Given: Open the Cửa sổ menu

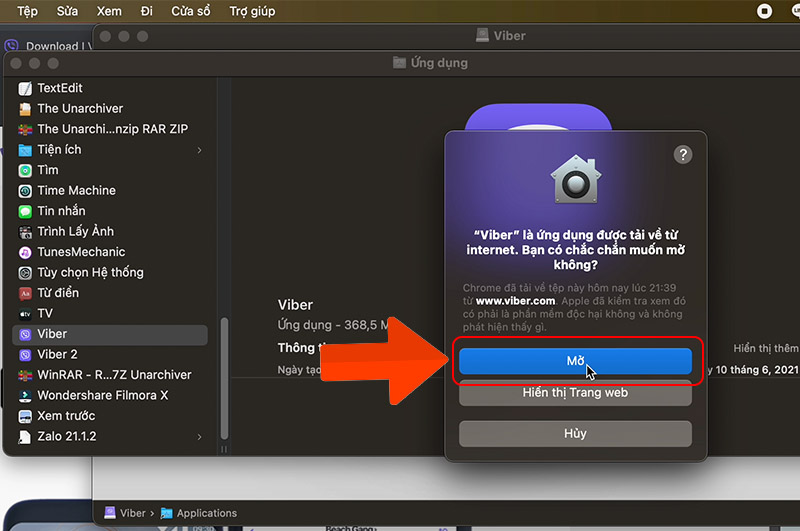Looking at the screenshot, I should coord(191,11).
